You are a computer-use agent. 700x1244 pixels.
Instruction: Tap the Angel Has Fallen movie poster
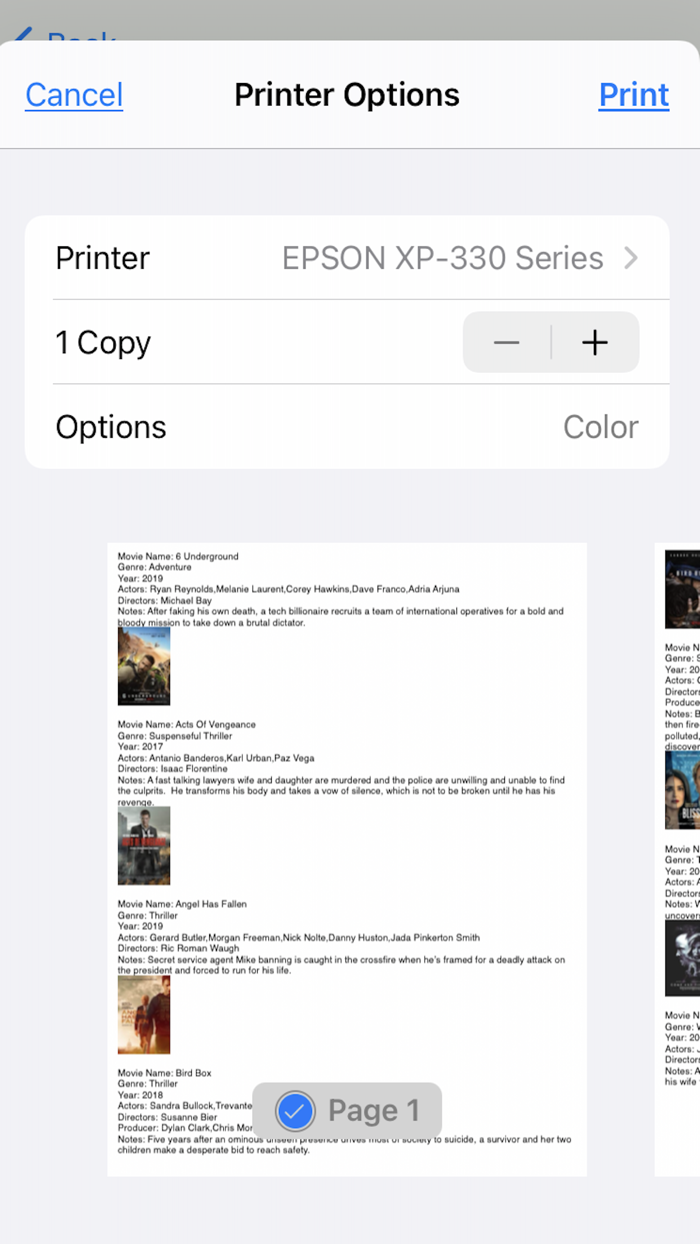coord(144,1015)
